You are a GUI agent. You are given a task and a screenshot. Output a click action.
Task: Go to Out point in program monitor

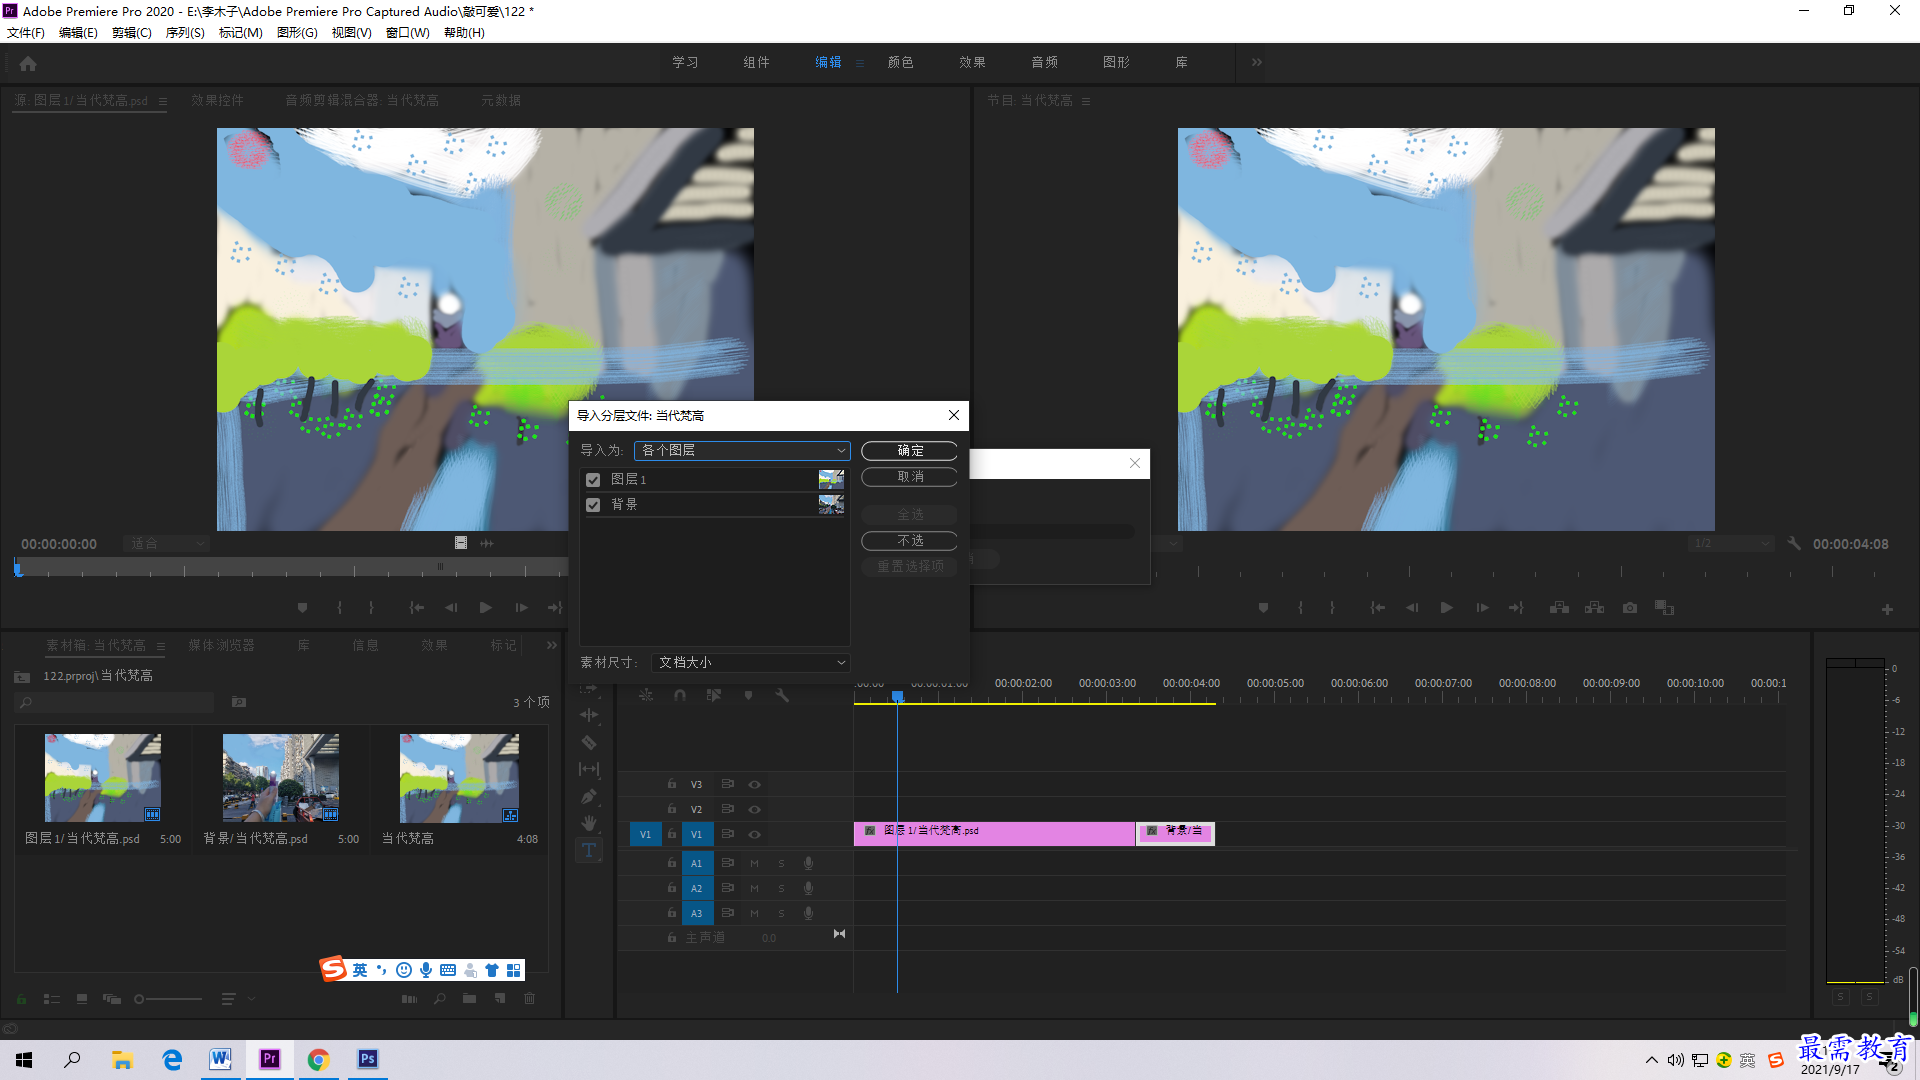1516,608
